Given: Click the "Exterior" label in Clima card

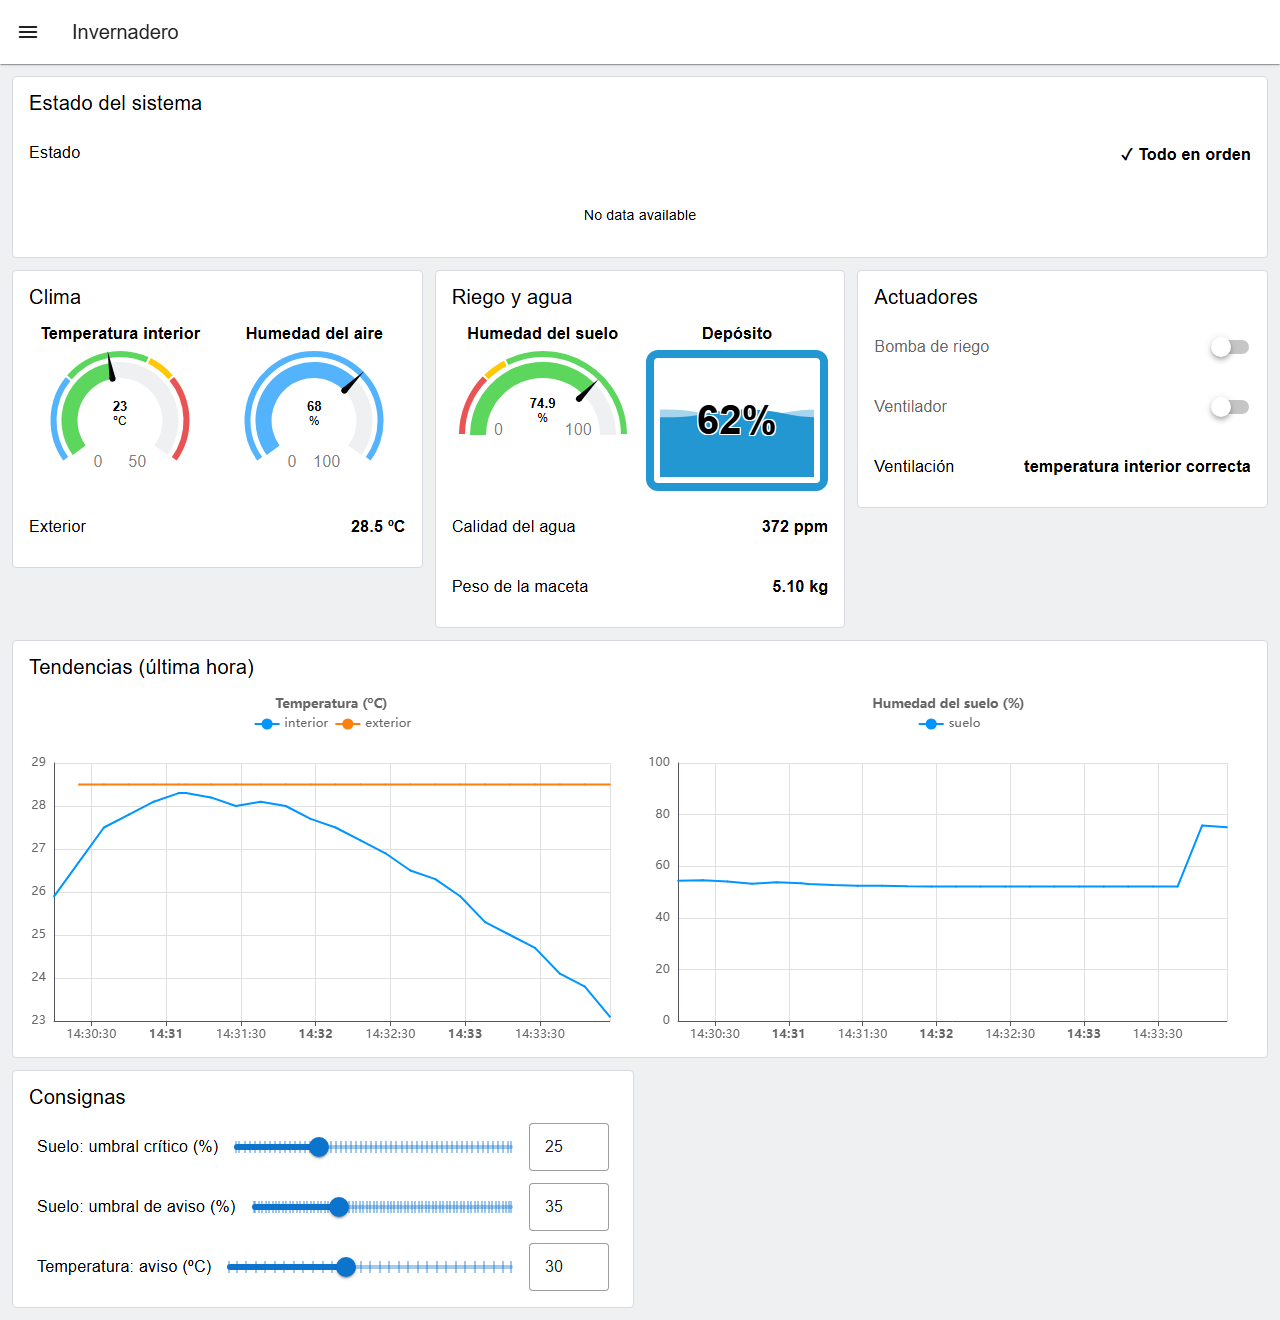Looking at the screenshot, I should point(58,526).
